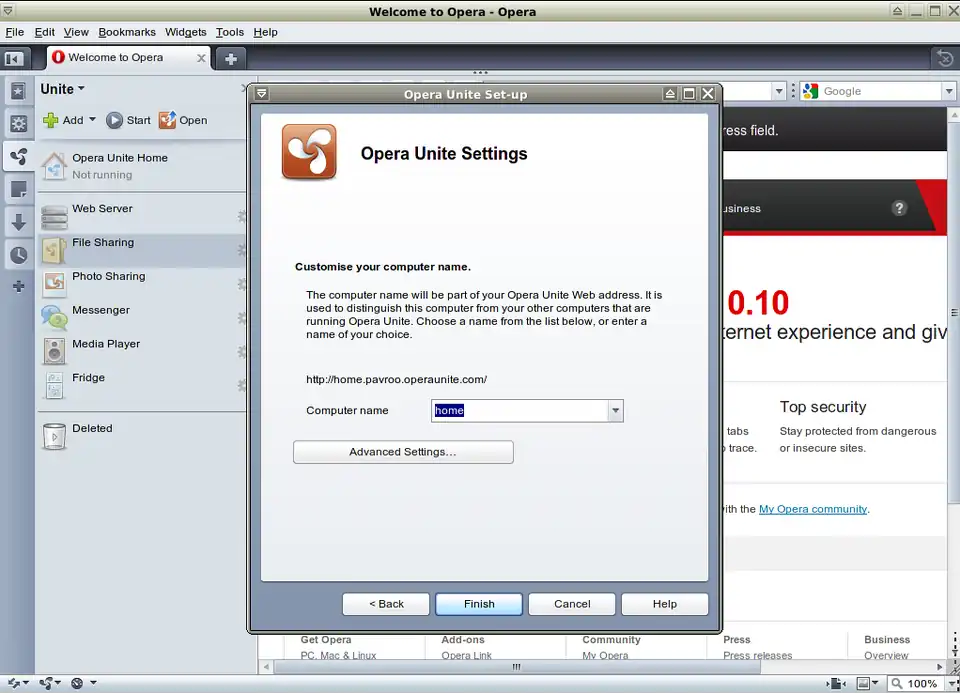Open Advanced Settings in the dialog
Screen dimensions: 960x693
click(402, 452)
